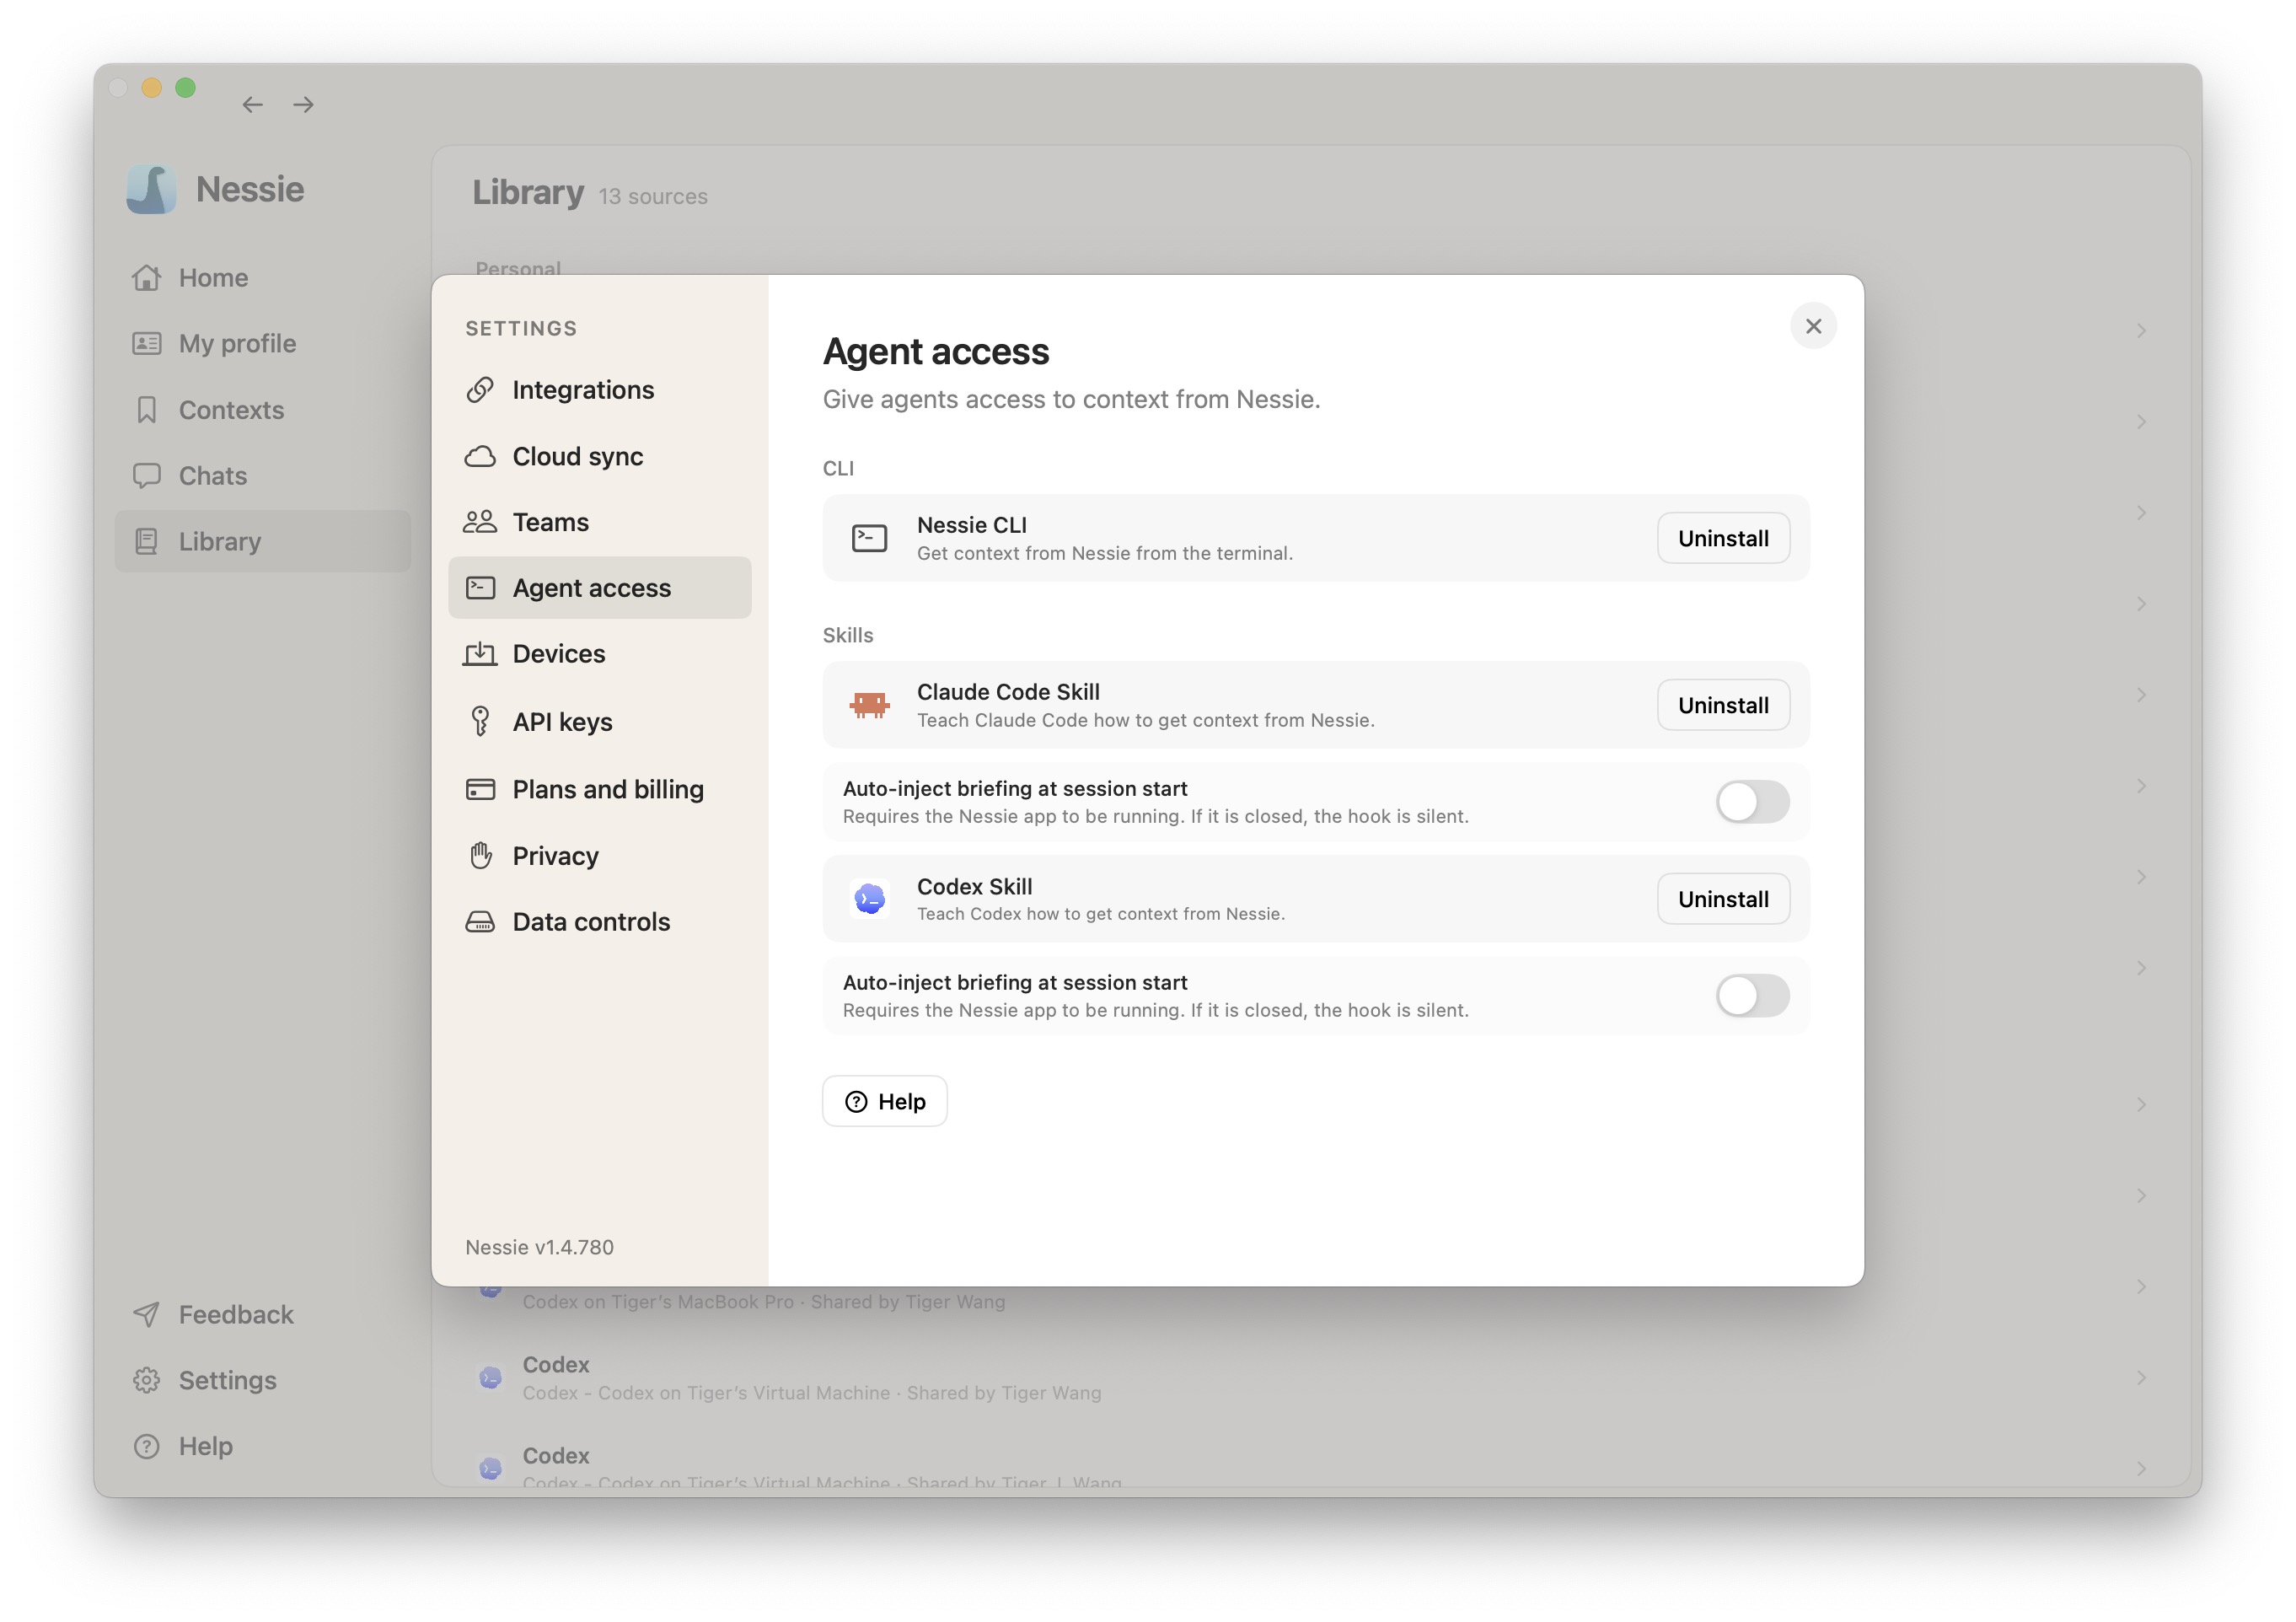Uninstall the Claude Code Skill

click(x=1723, y=705)
